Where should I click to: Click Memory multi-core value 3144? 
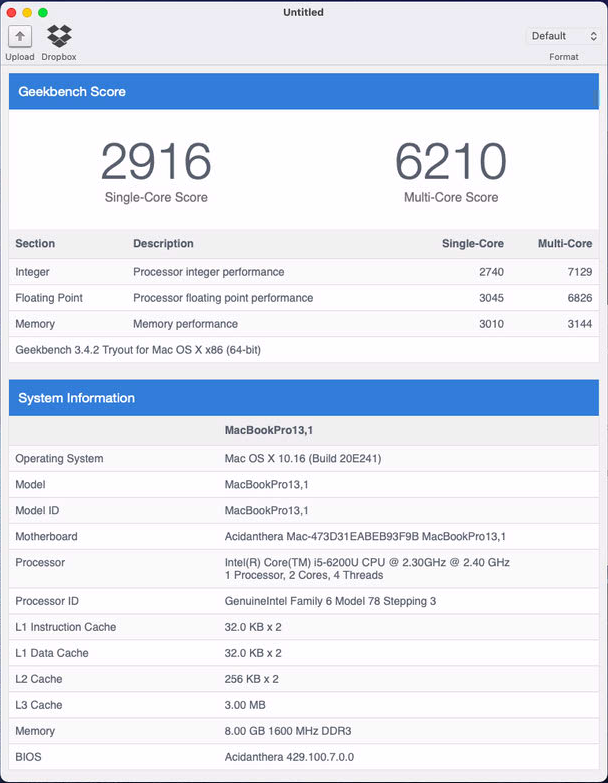point(580,324)
